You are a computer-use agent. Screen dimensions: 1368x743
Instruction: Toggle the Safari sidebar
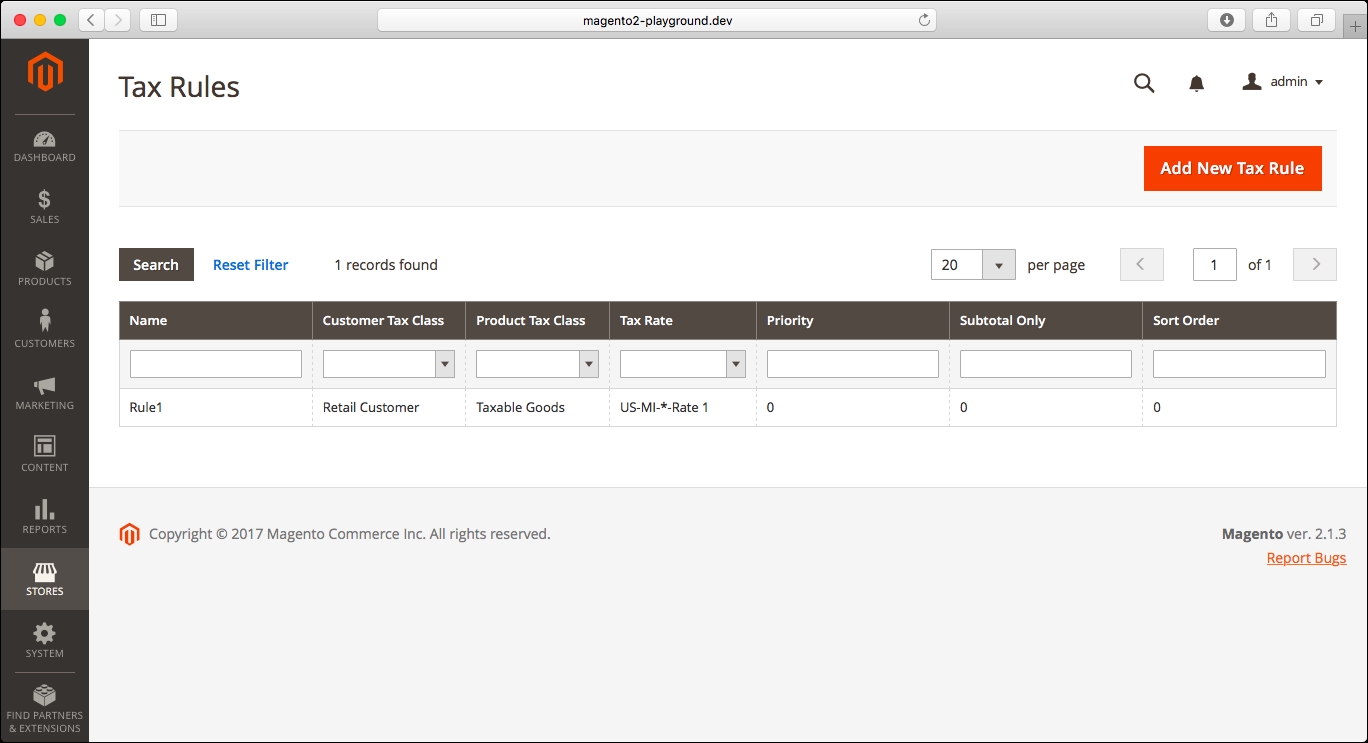point(158,20)
